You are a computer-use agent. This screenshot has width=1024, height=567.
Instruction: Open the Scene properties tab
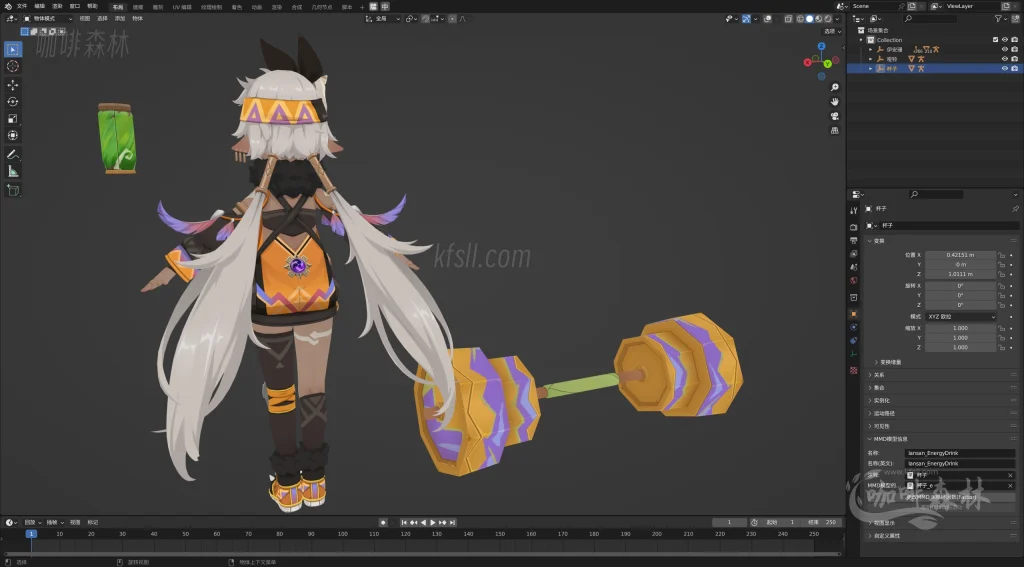tap(854, 267)
